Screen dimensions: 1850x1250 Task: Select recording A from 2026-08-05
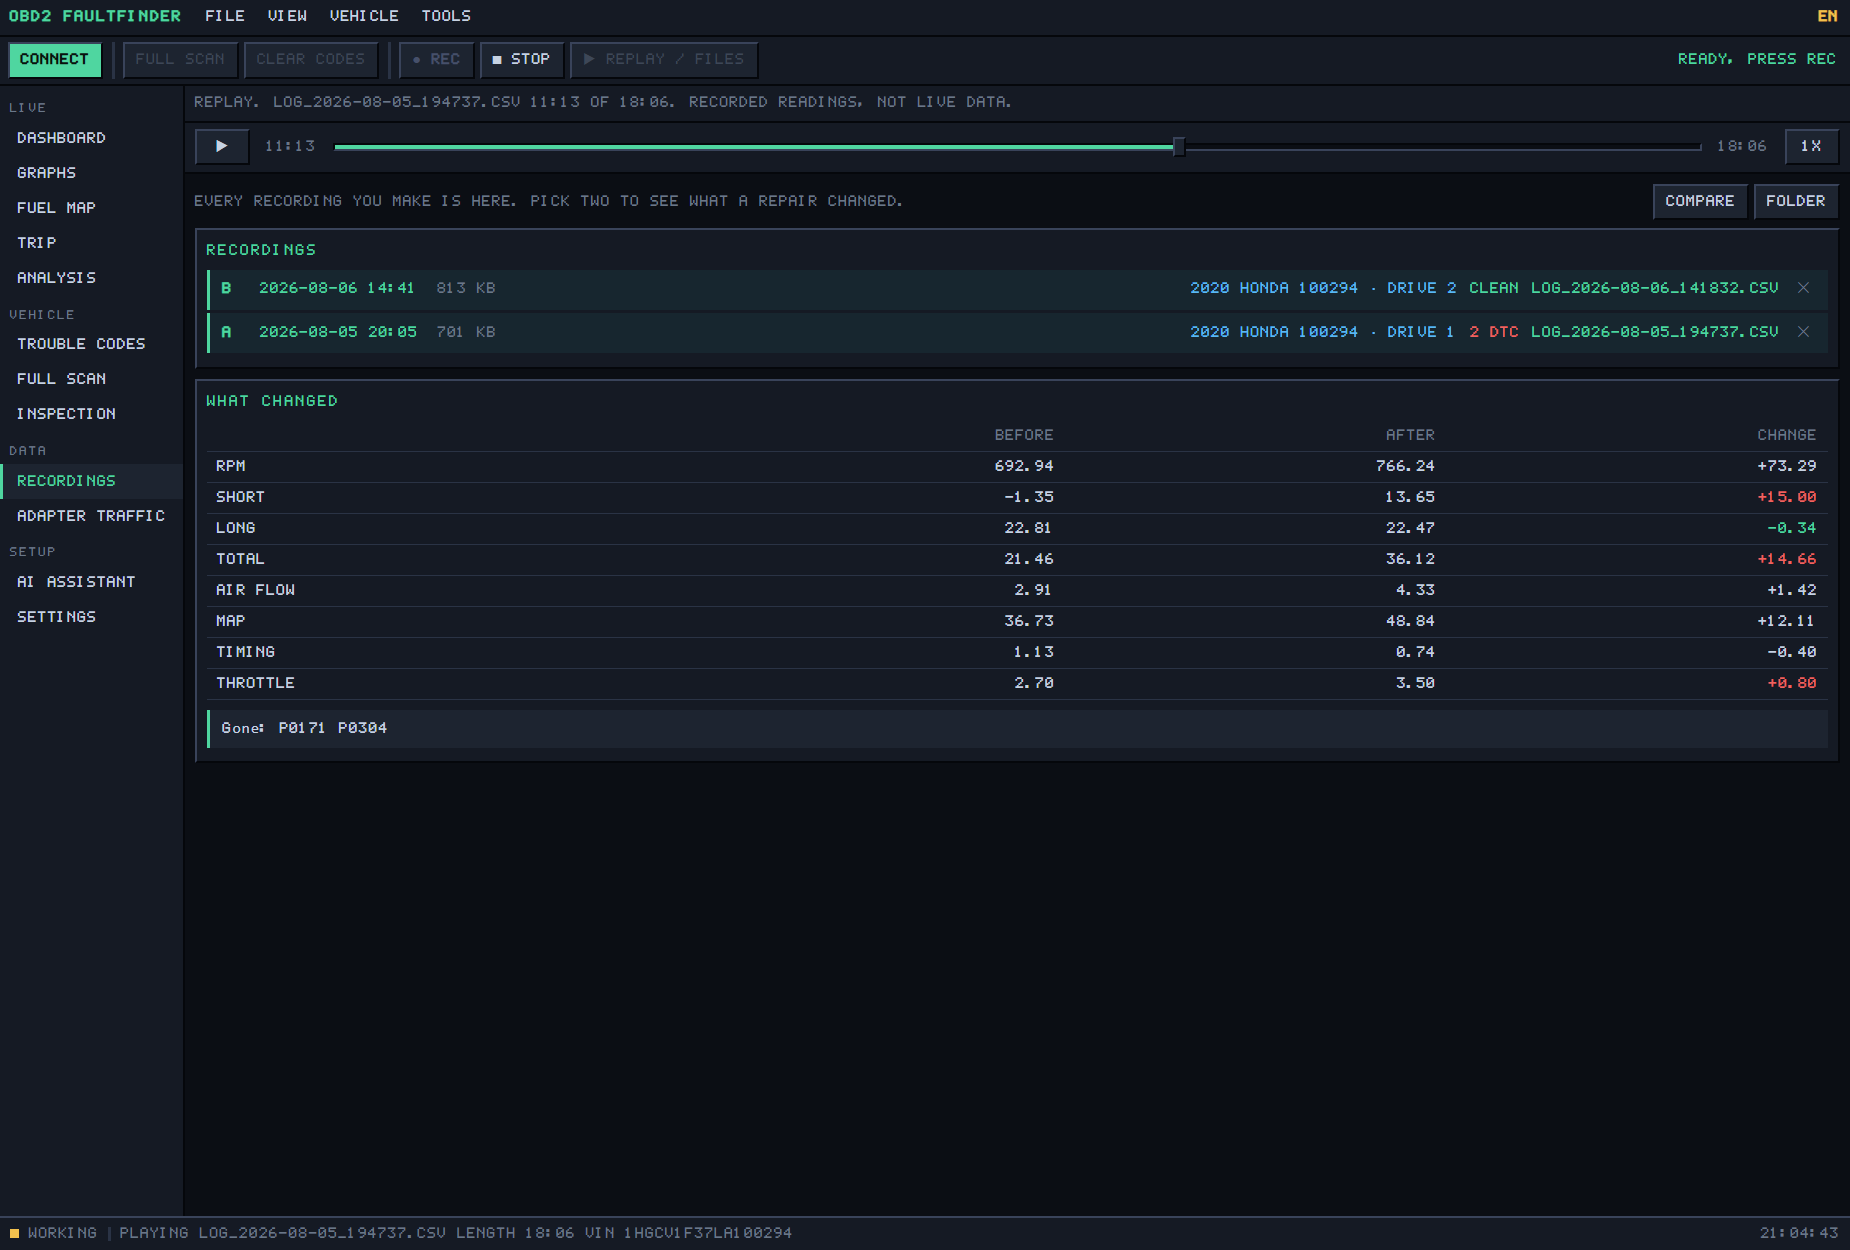coord(1017,332)
